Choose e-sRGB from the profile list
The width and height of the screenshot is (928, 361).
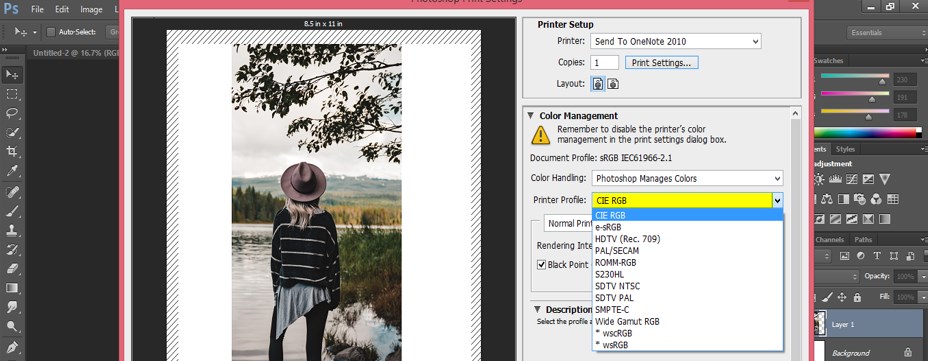[687, 227]
